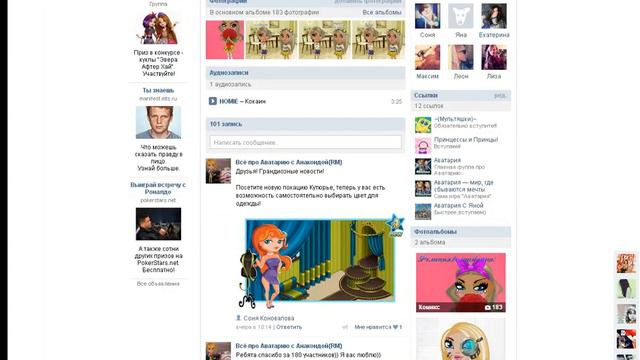Viewport: 640px width, 360px height.
Task: Click the Что можешь сказать правду ad text
Action: point(158,158)
